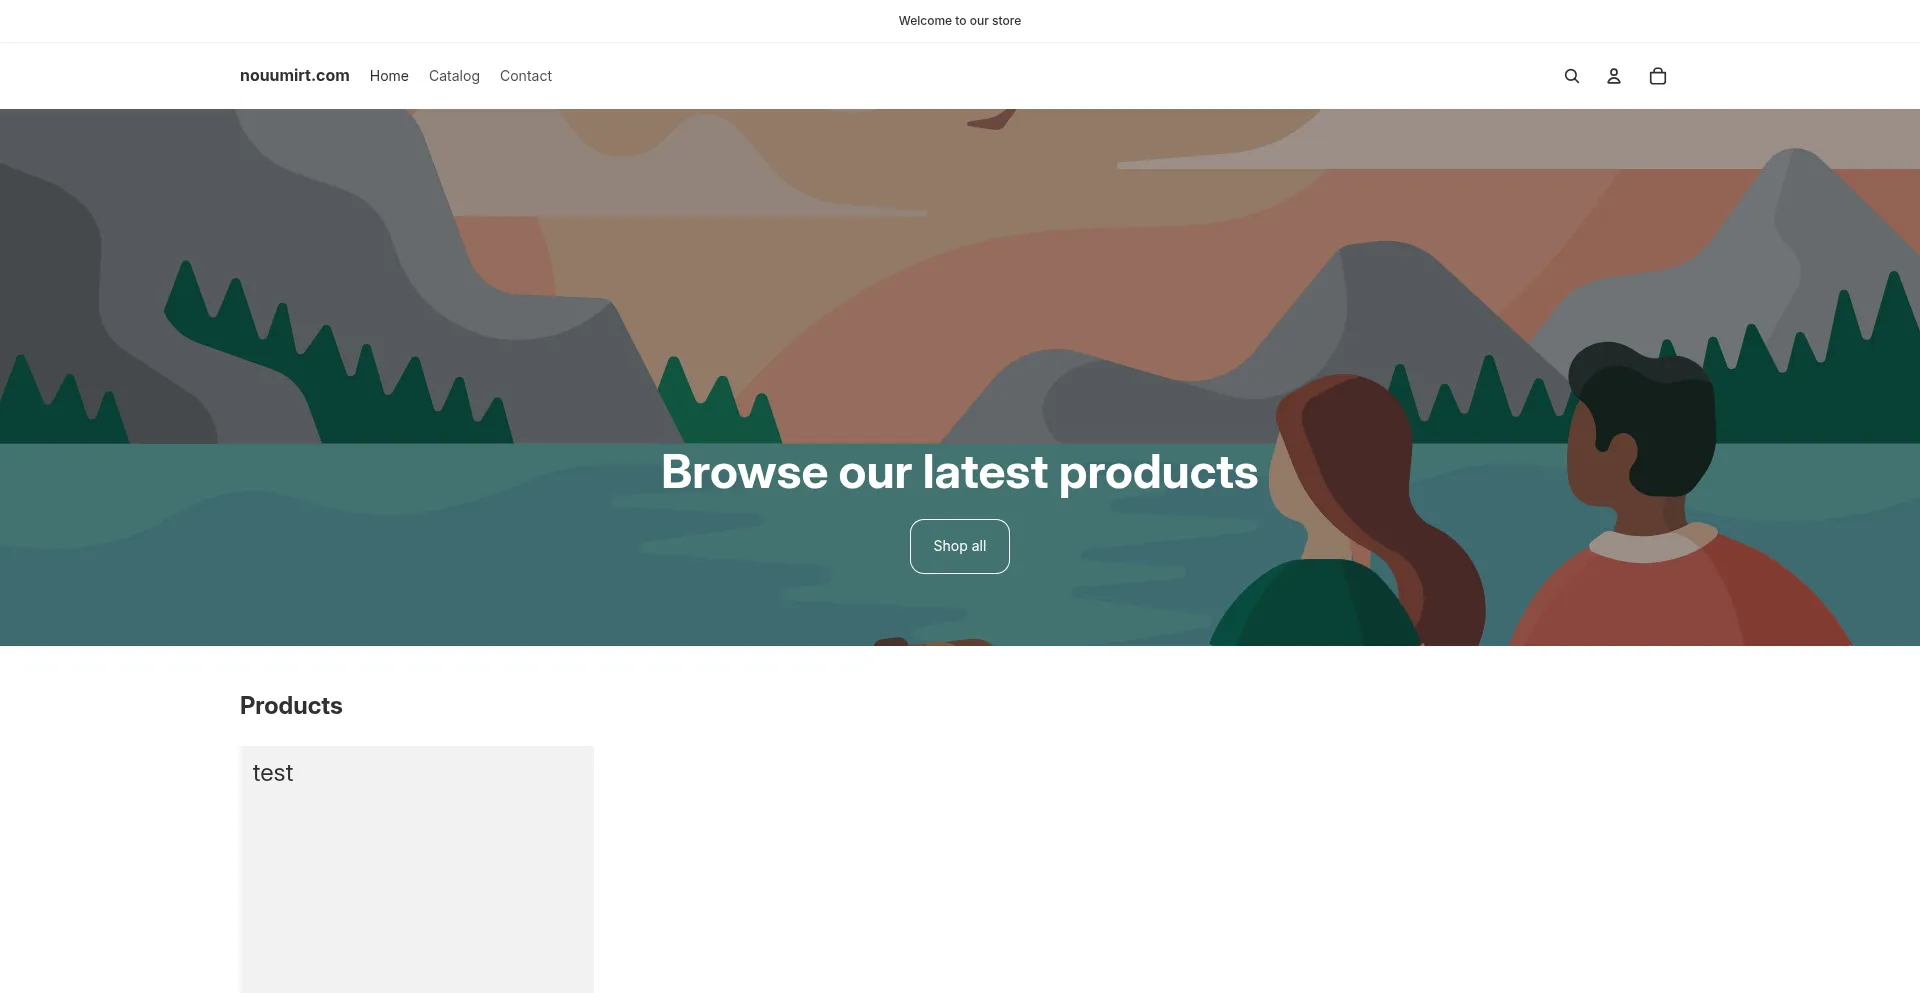Viewport: 1920px width, 993px height.
Task: Open the Catalog menu item
Action: [454, 76]
